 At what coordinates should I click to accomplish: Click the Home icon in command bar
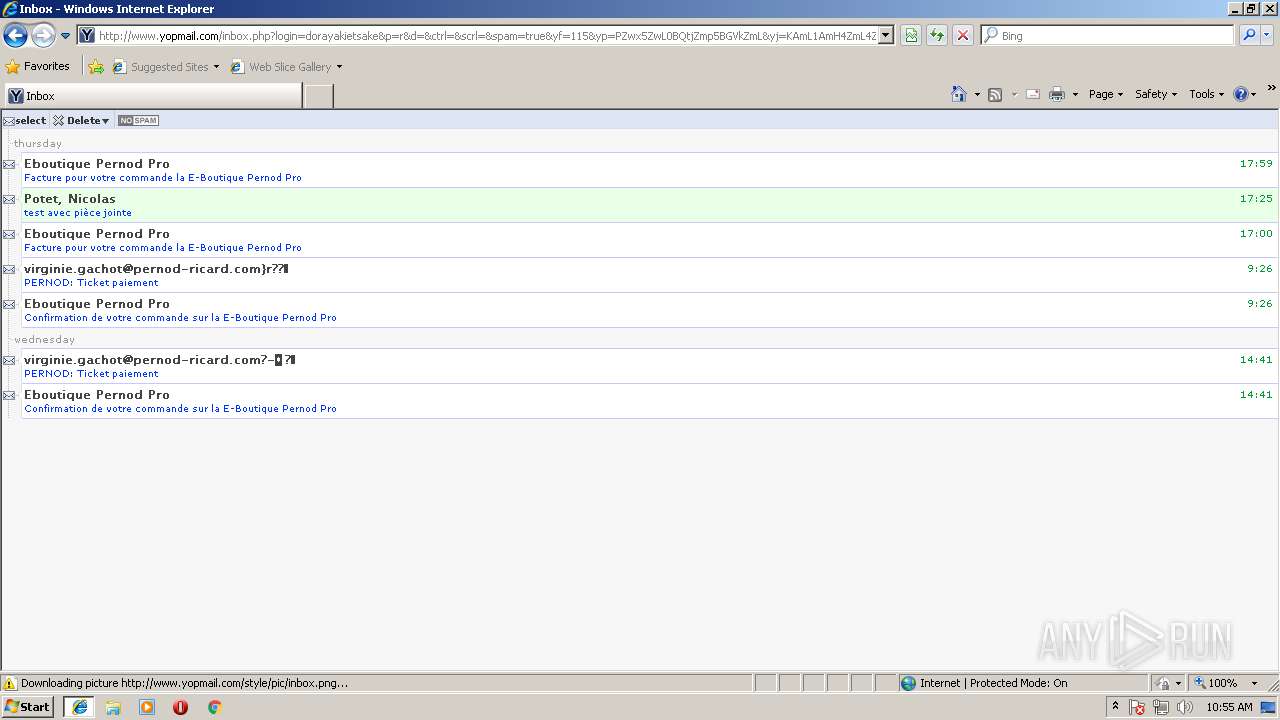pos(959,94)
